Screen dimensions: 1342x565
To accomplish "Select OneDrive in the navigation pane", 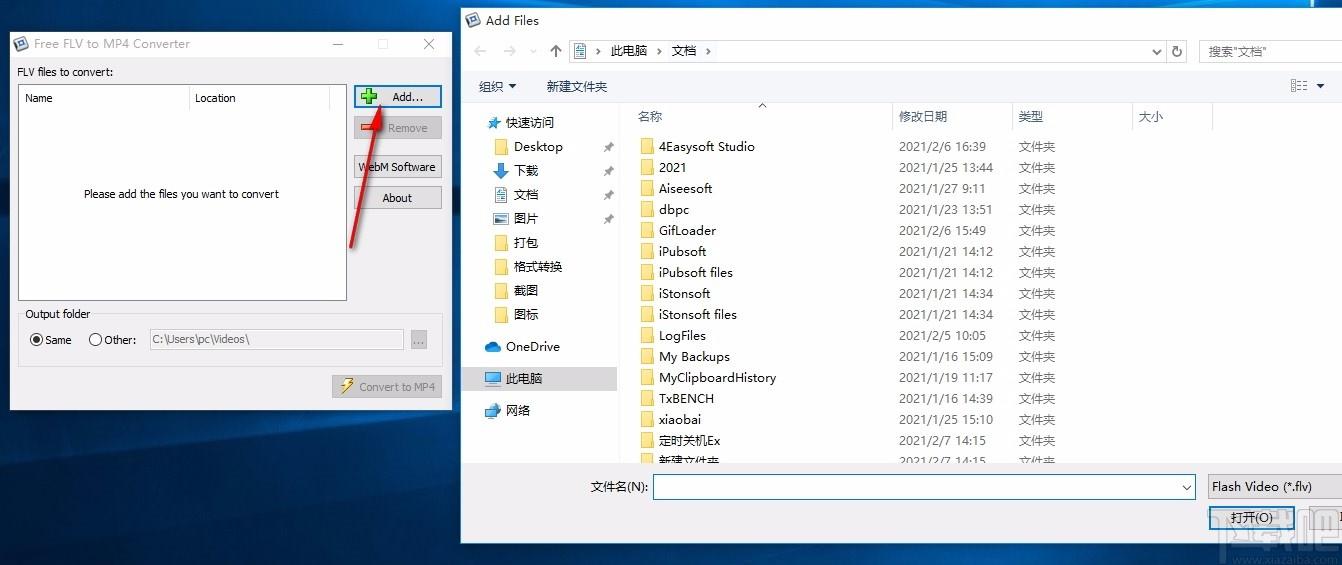I will pyautogui.click(x=532, y=347).
